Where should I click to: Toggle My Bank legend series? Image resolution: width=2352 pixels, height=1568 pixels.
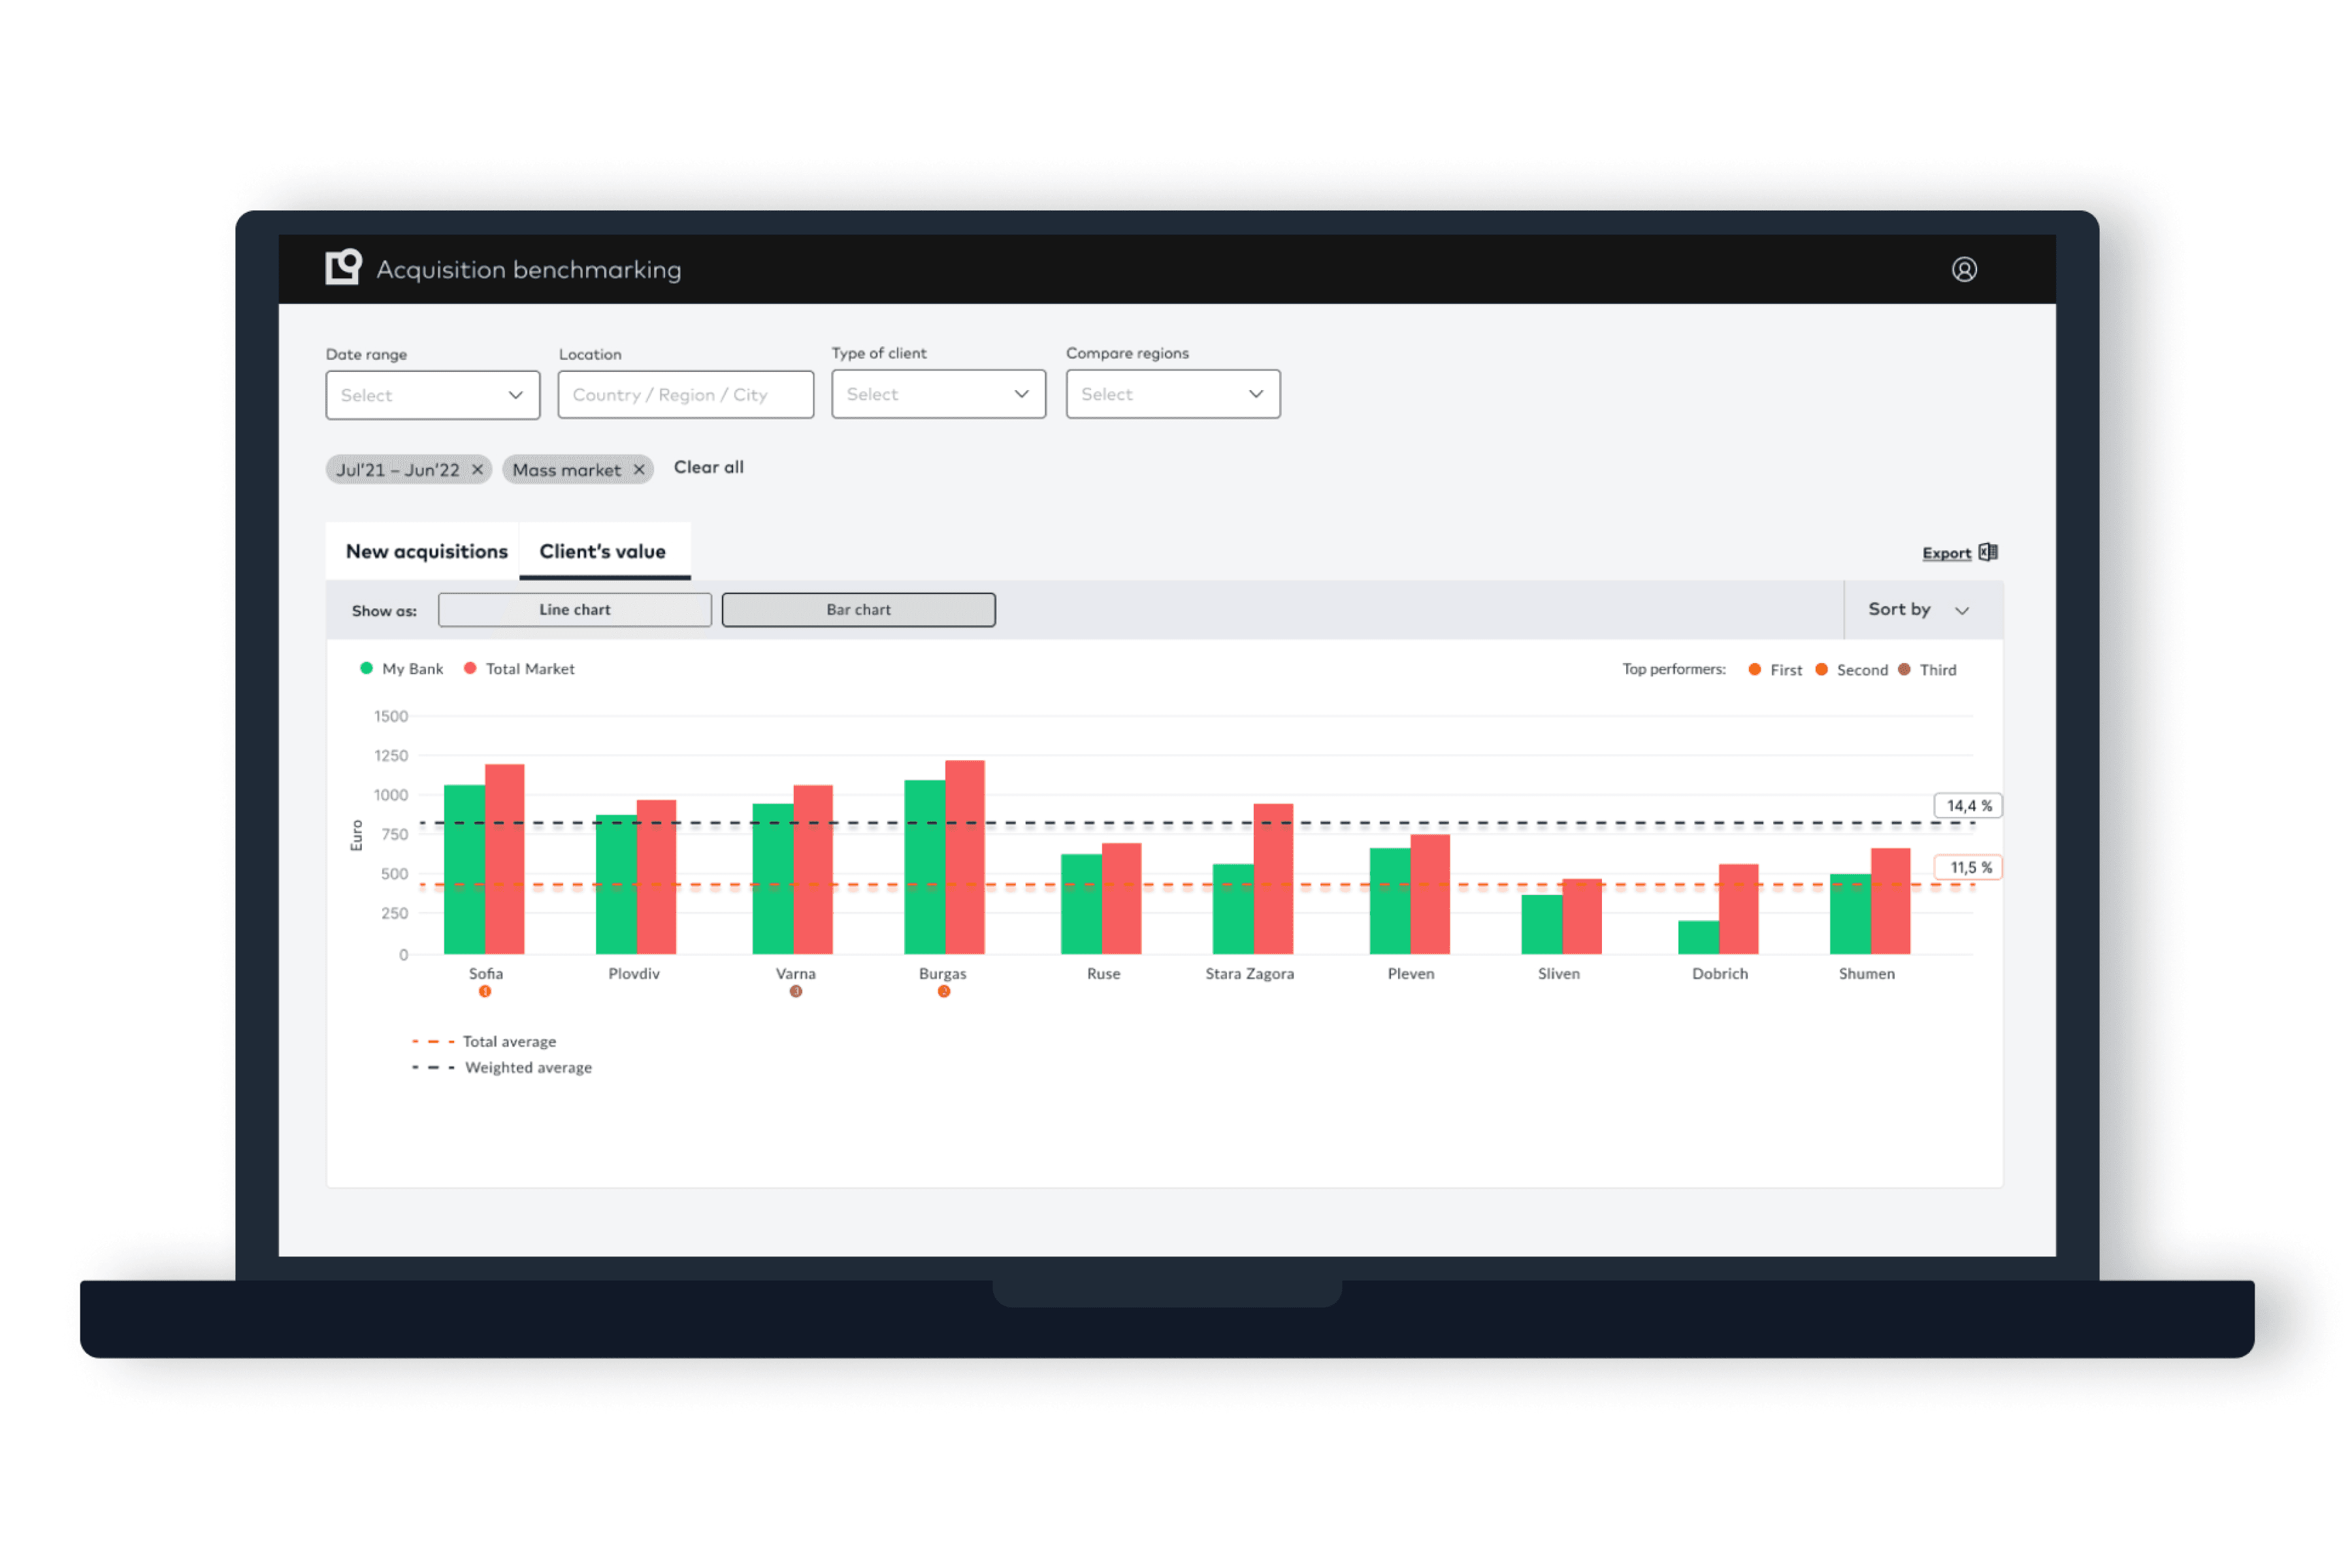[402, 669]
